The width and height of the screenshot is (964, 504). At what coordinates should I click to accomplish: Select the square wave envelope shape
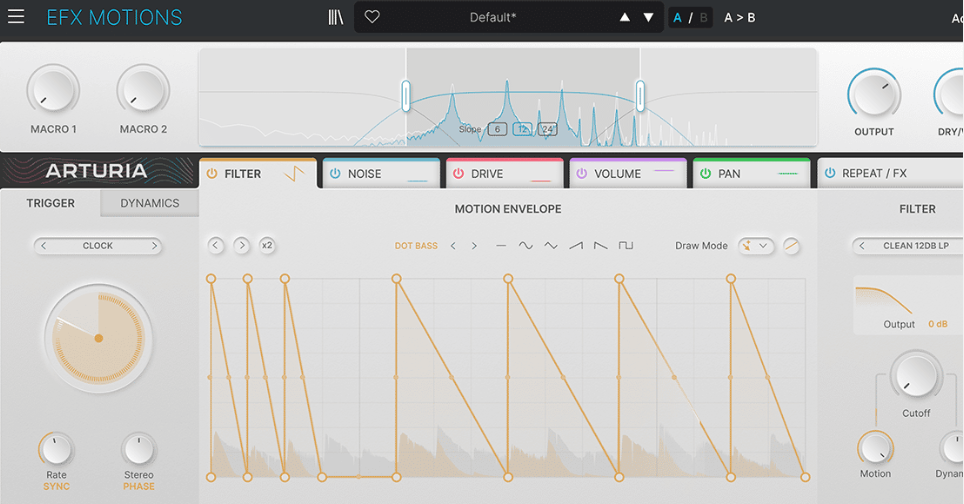626,246
